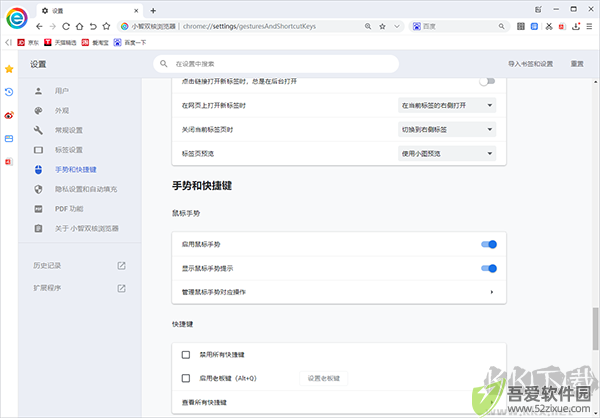Click the restore closed tab arrow icon
Image resolution: width=600 pixels, height=418 pixels.
click(x=93, y=26)
